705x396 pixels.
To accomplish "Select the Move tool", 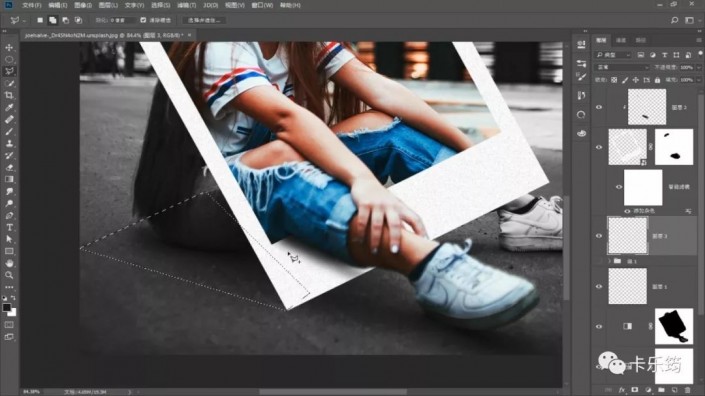I will coord(9,48).
